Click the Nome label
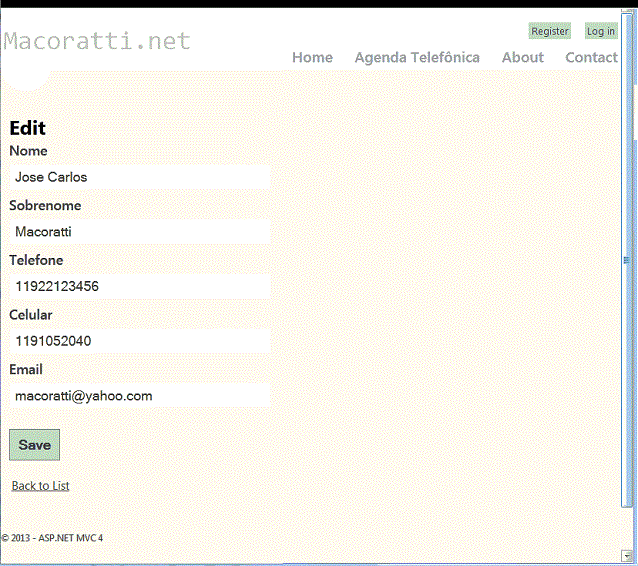 (28, 151)
